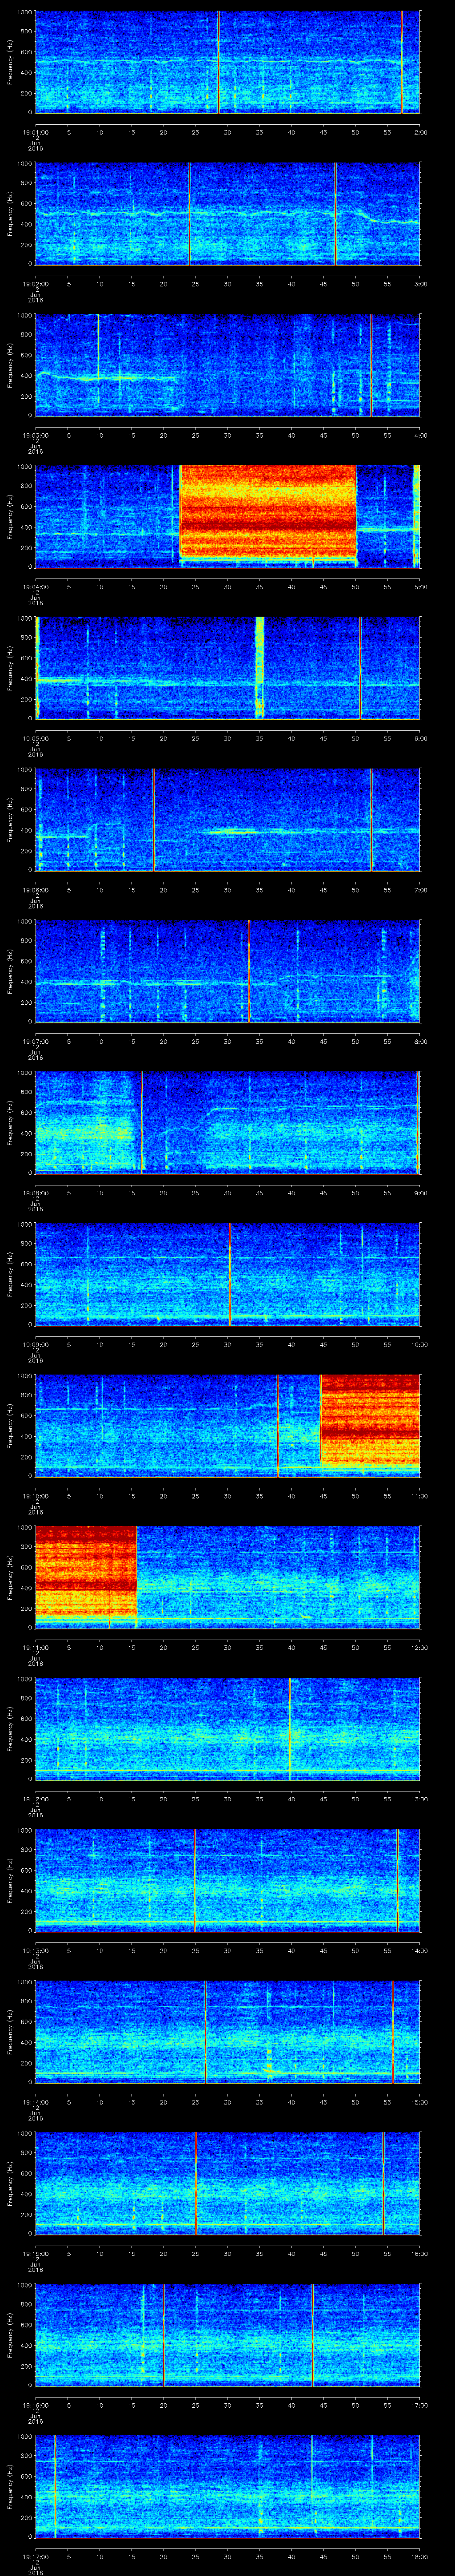Click the 19:08:00 time axis label
The image size is (455, 2576).
coord(35,1192)
